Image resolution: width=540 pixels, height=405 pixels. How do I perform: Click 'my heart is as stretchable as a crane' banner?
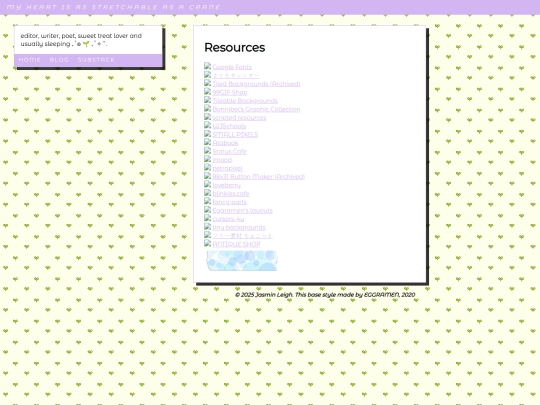tap(115, 7)
